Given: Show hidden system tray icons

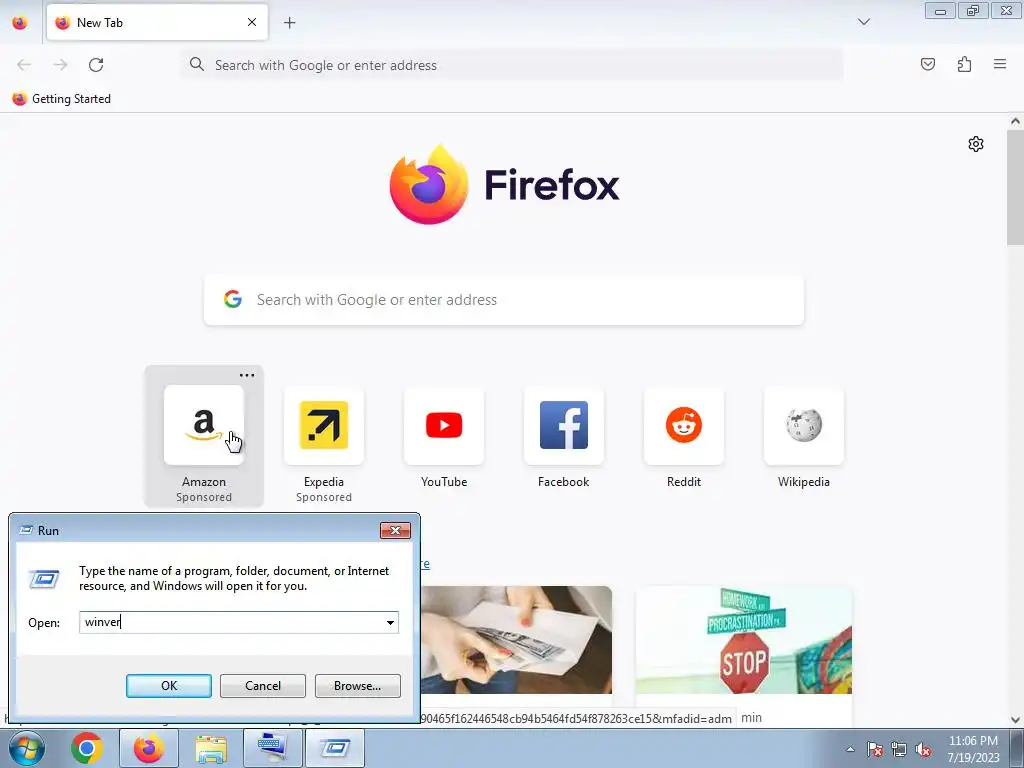Looking at the screenshot, I should pos(850,749).
